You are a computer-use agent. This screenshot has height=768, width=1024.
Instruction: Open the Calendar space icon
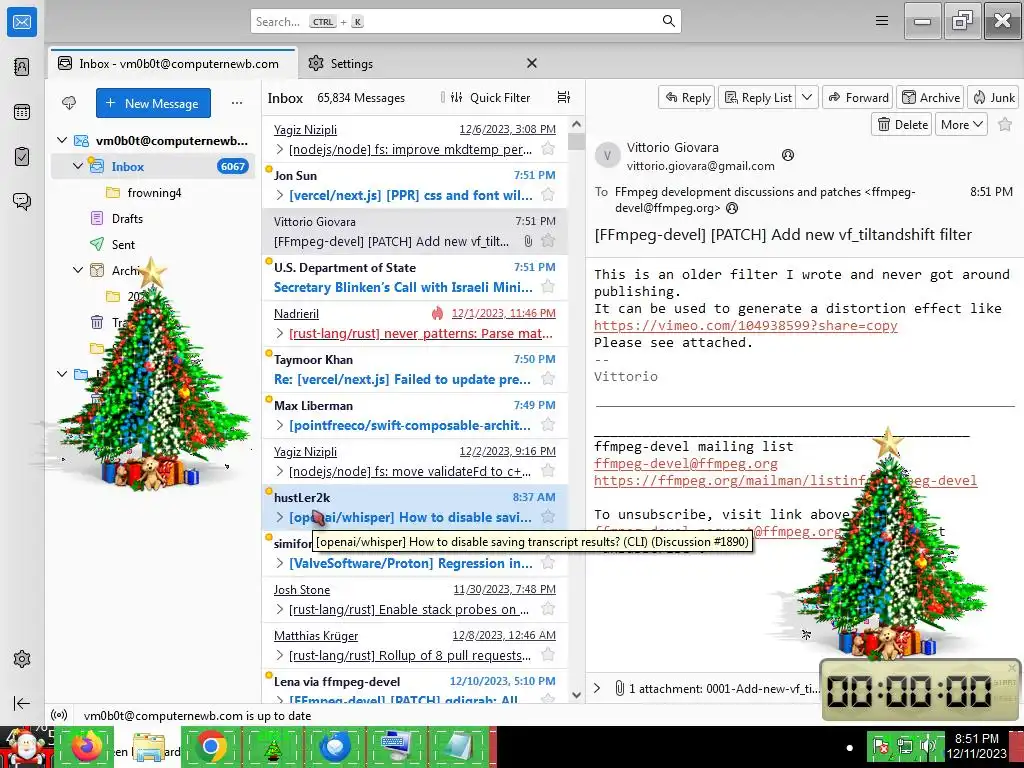point(22,112)
